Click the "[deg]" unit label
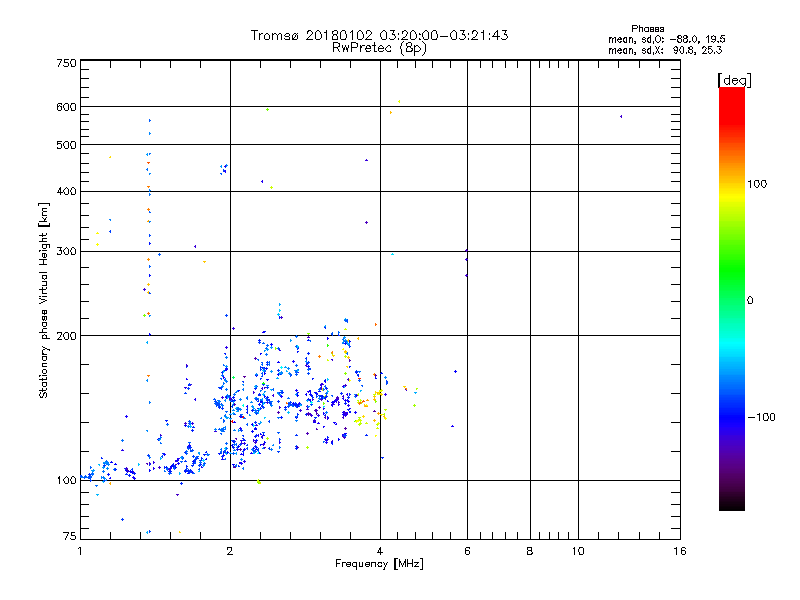 pos(734,80)
